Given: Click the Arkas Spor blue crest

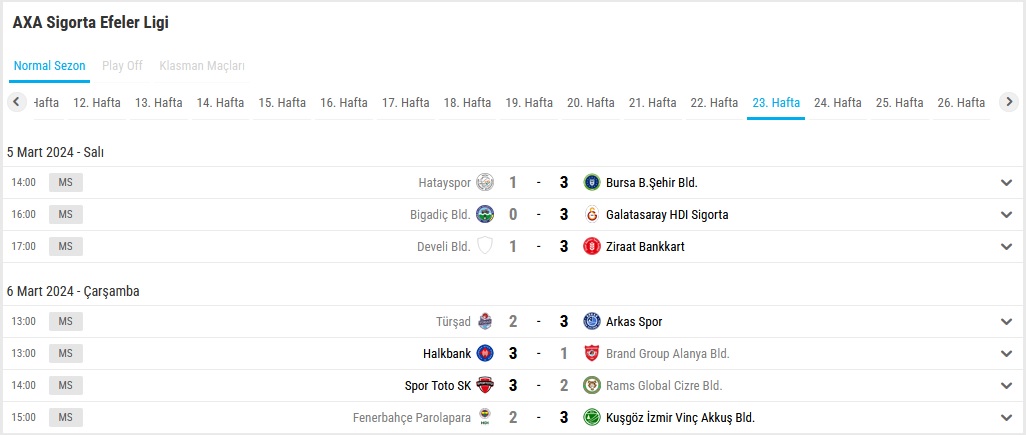Looking at the screenshot, I should 592,321.
